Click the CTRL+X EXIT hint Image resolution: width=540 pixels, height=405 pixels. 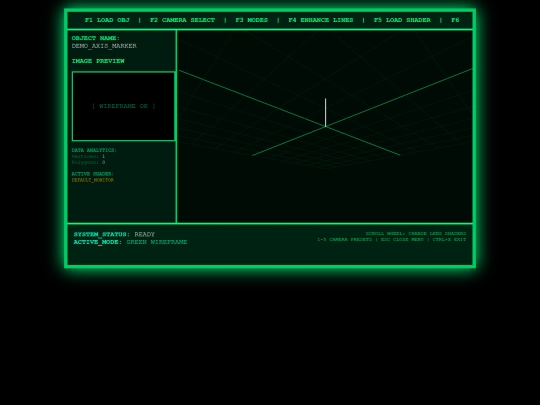tap(449, 239)
